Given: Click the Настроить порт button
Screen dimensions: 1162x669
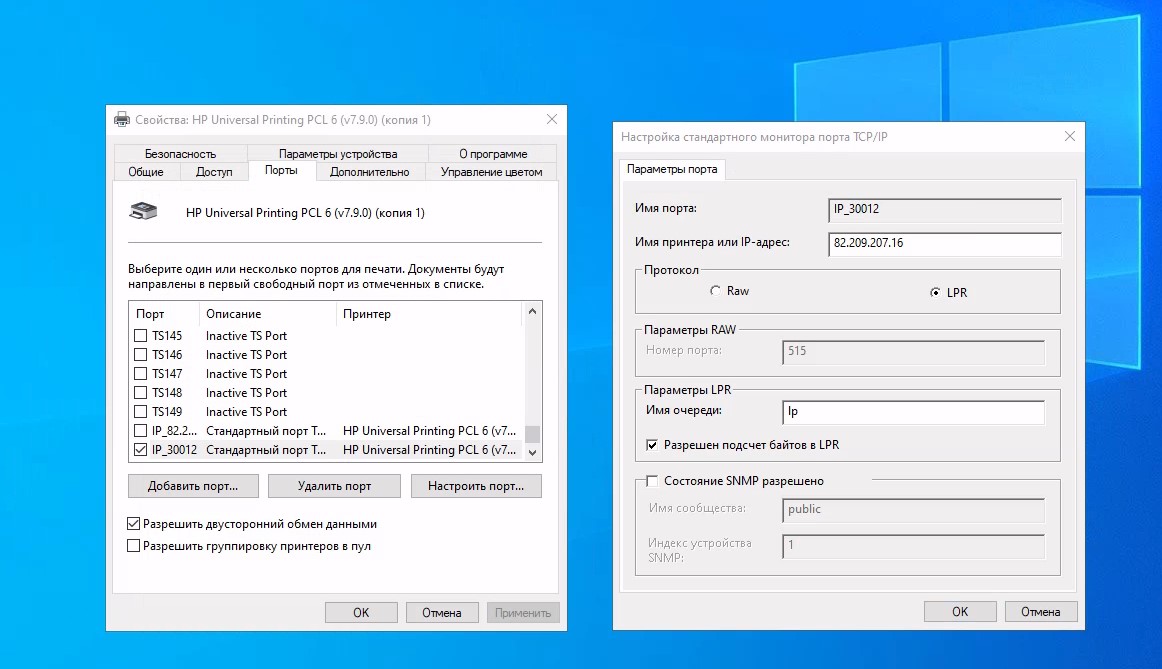Looking at the screenshot, I should click(x=477, y=486).
